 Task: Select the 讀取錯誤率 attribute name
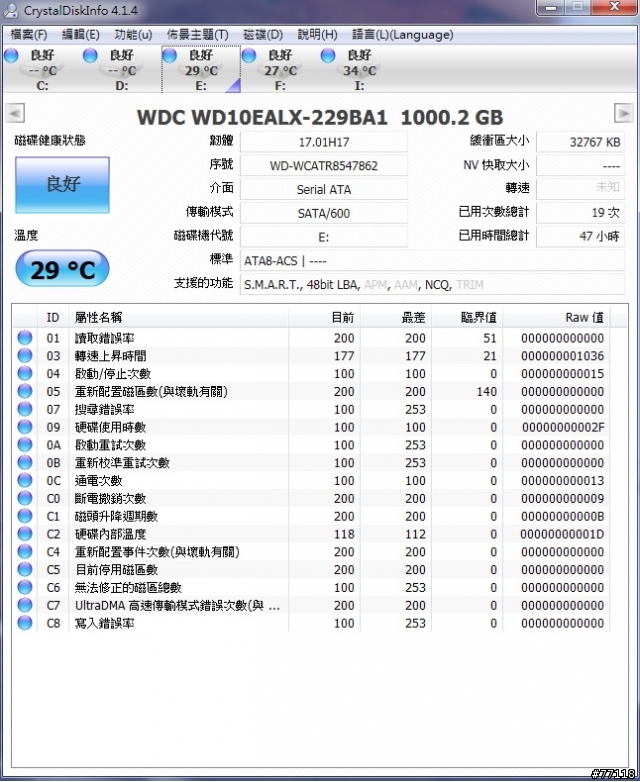click(x=104, y=338)
